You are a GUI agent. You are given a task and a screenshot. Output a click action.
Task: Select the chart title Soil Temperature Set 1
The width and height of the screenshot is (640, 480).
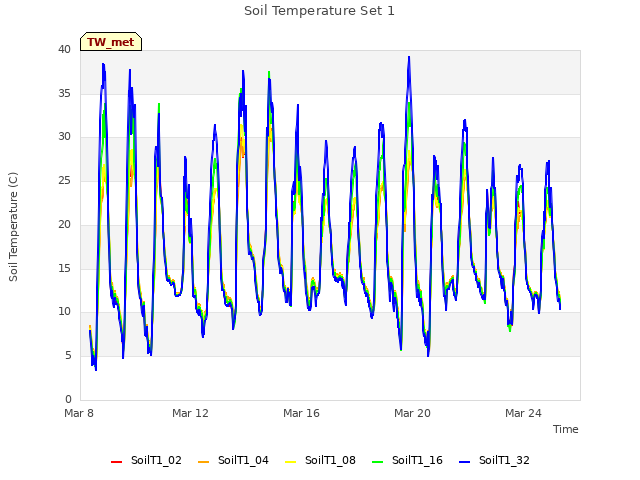[319, 11]
